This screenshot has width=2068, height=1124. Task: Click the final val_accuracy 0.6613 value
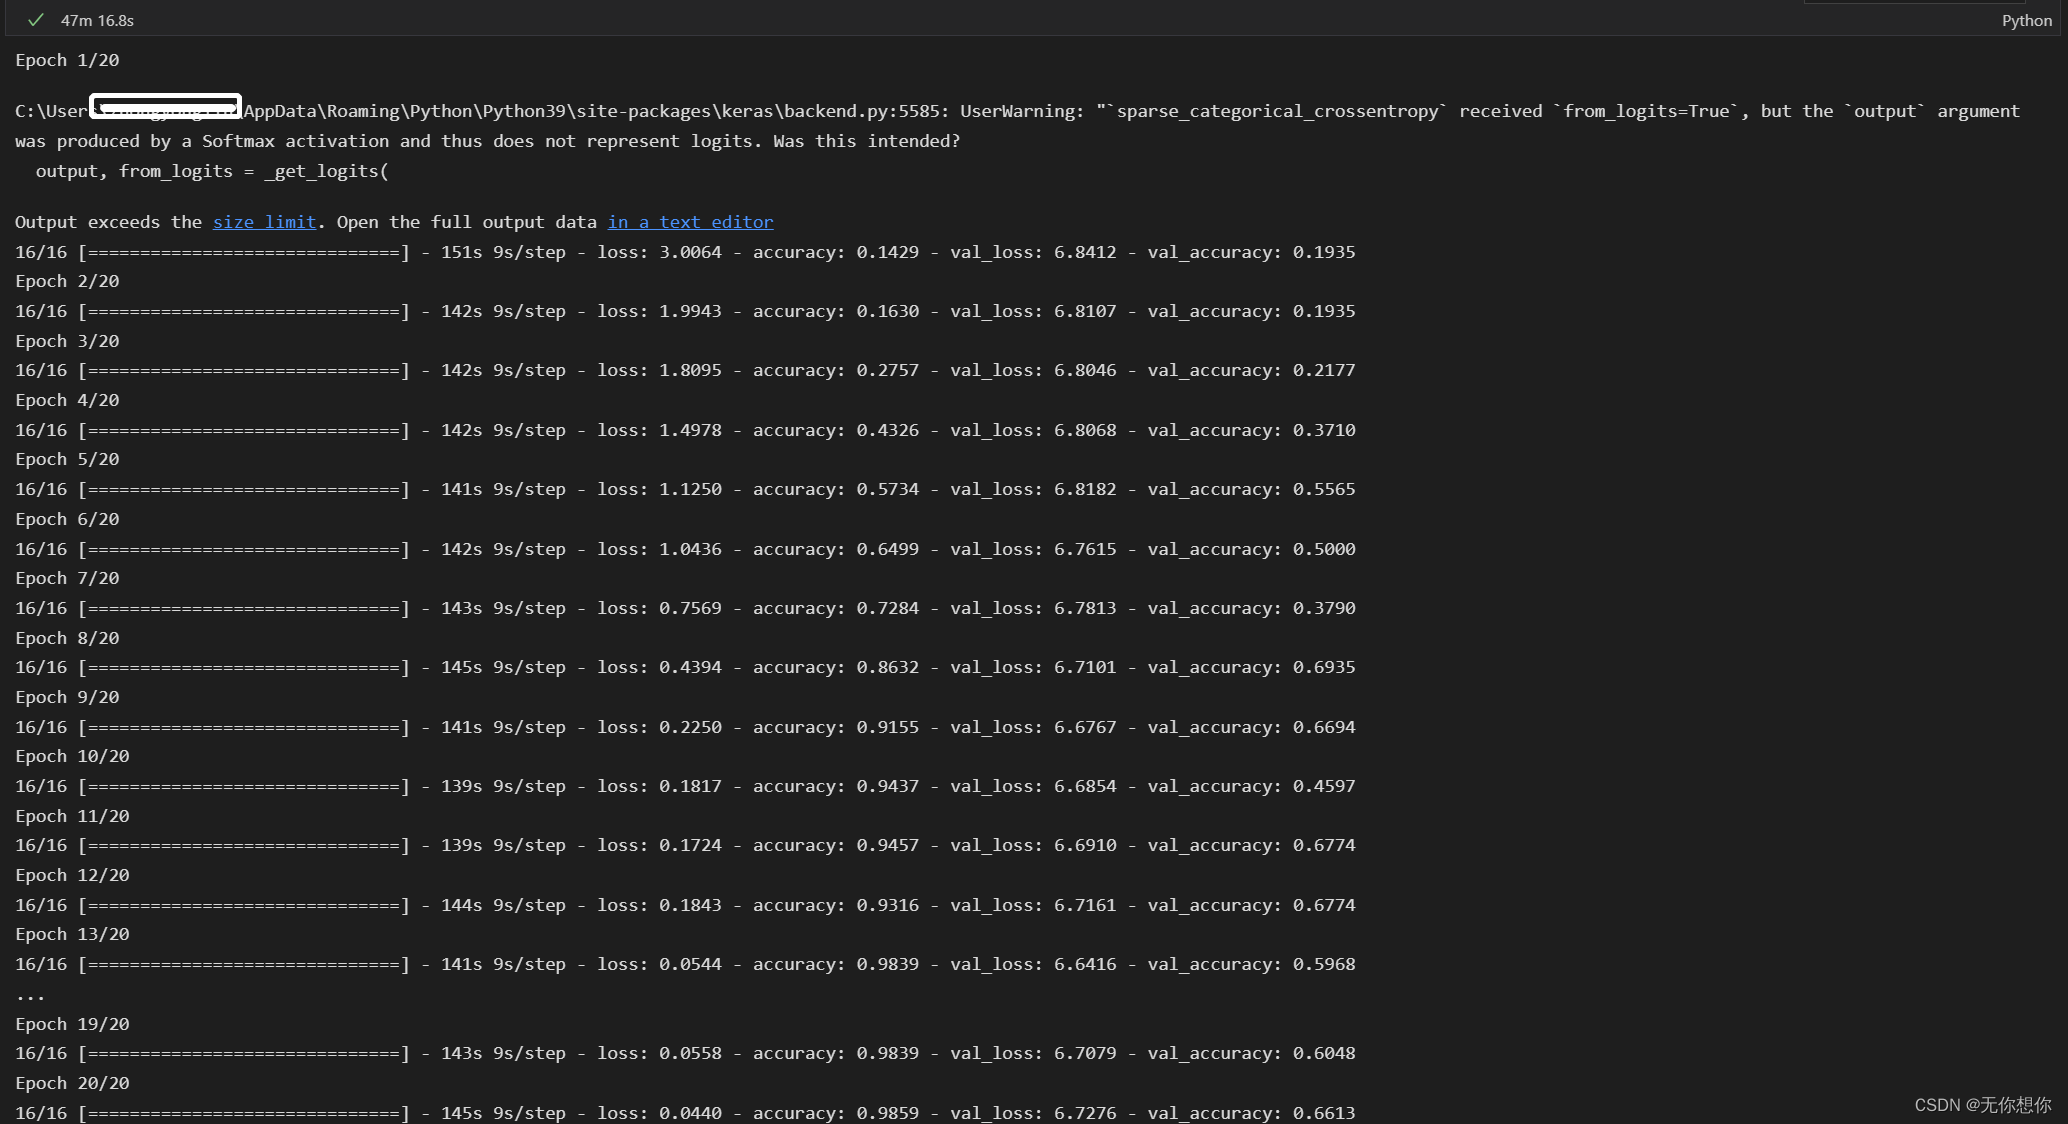pos(1323,1113)
